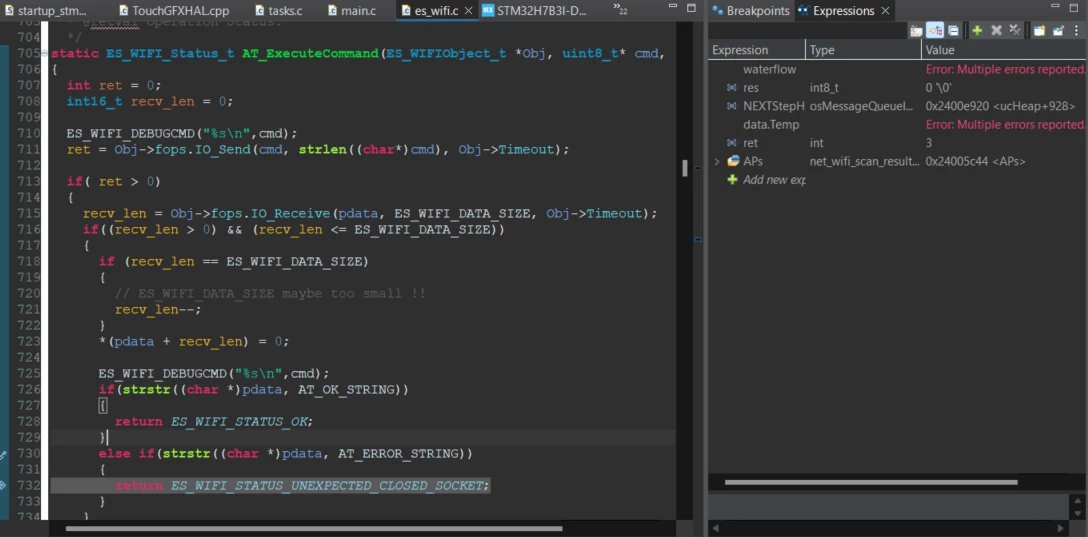Click the MX icon on STM32H7B3I tab
This screenshot has width=1088, height=537.
click(x=488, y=11)
